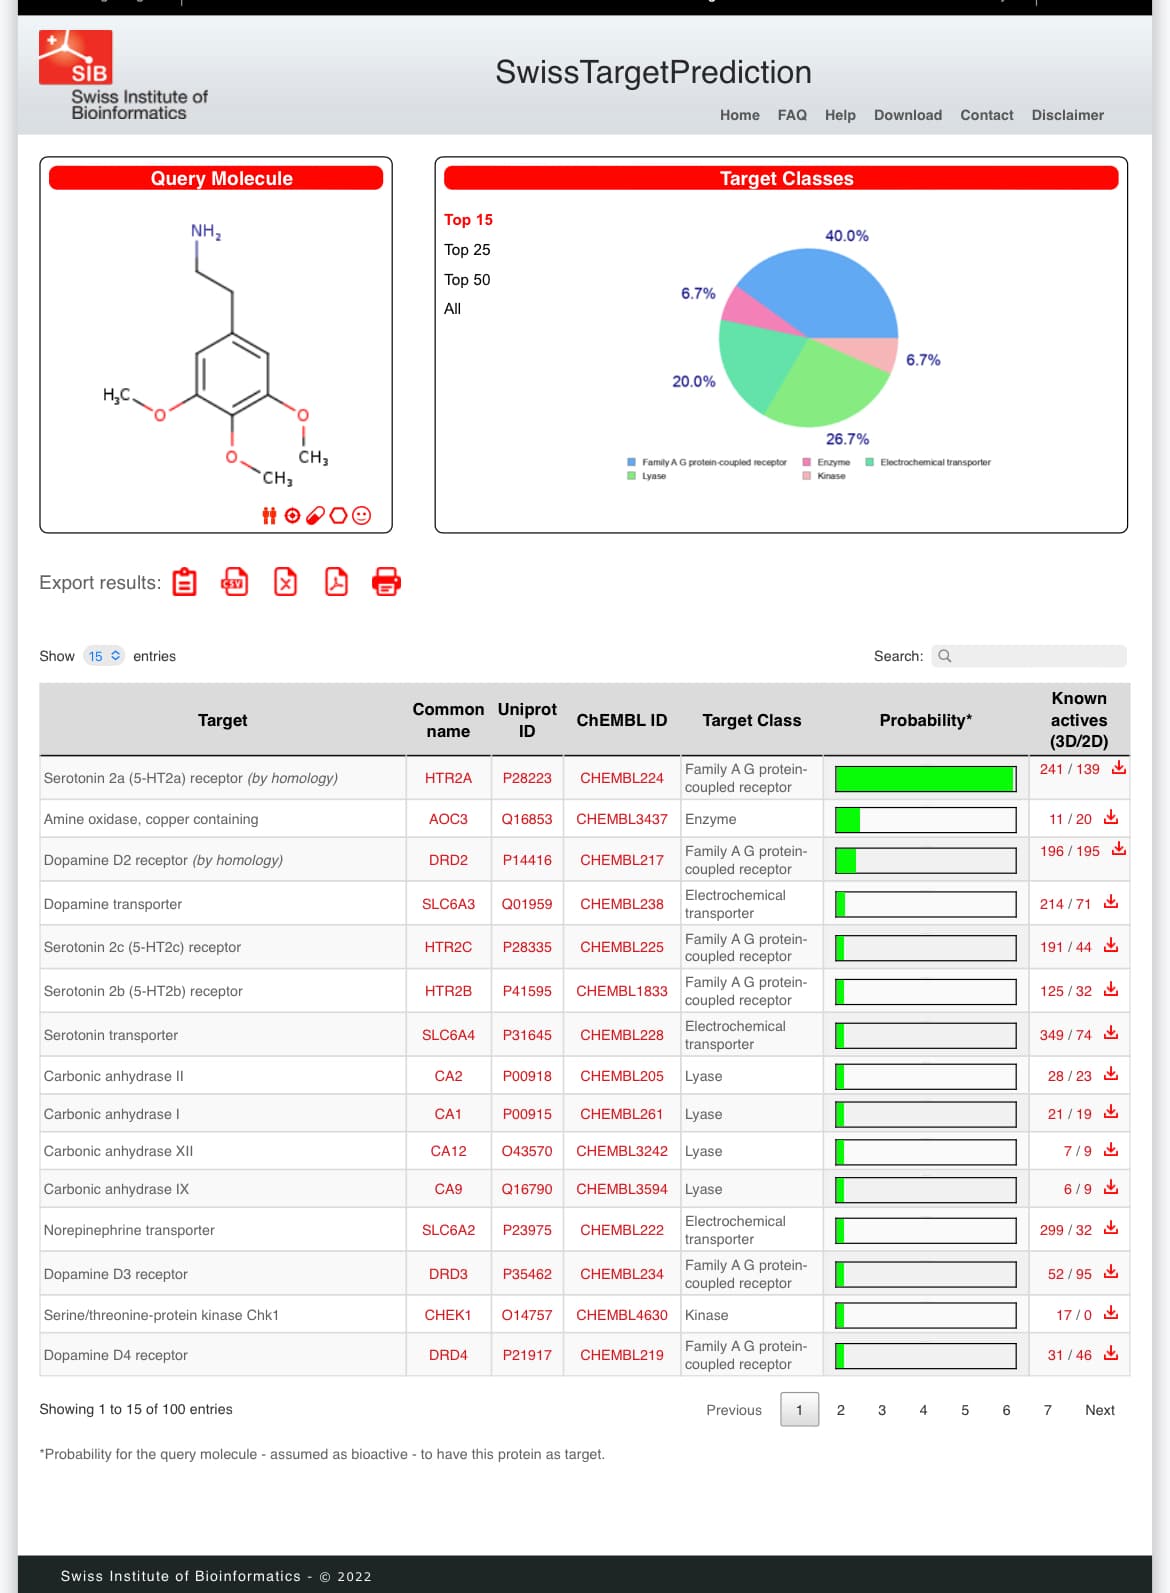Open the Contact page
The width and height of the screenshot is (1170, 1593).
(x=987, y=115)
